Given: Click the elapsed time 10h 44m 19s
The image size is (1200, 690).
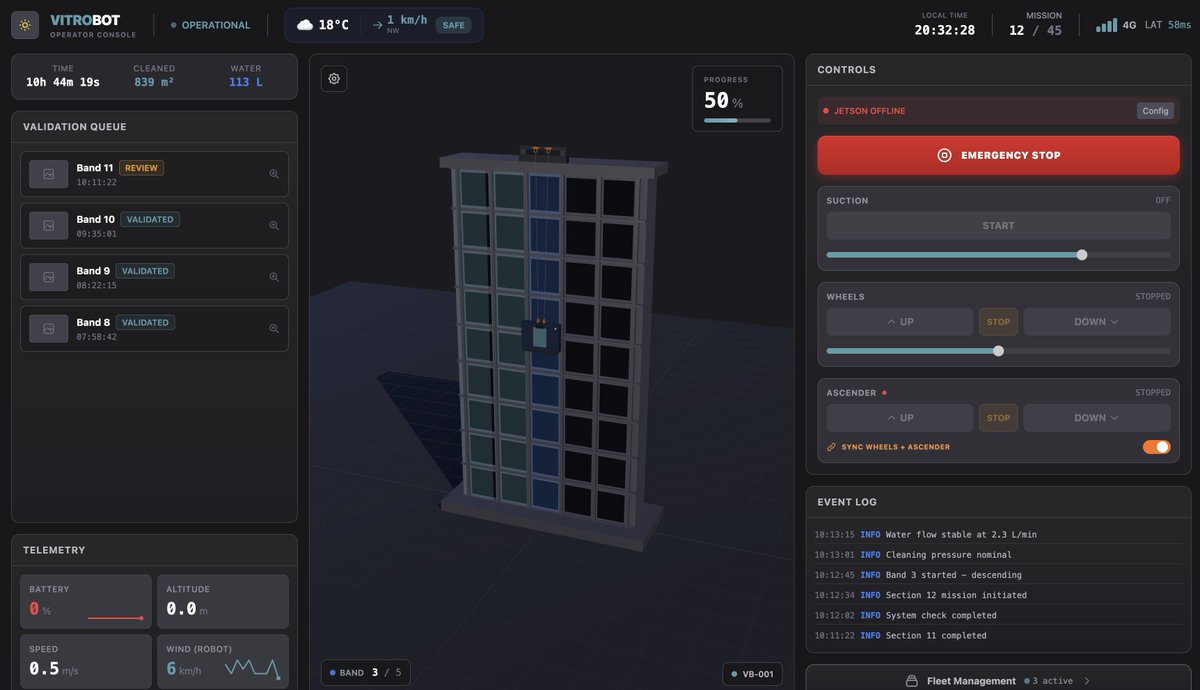Looking at the screenshot, I should (x=63, y=82).
